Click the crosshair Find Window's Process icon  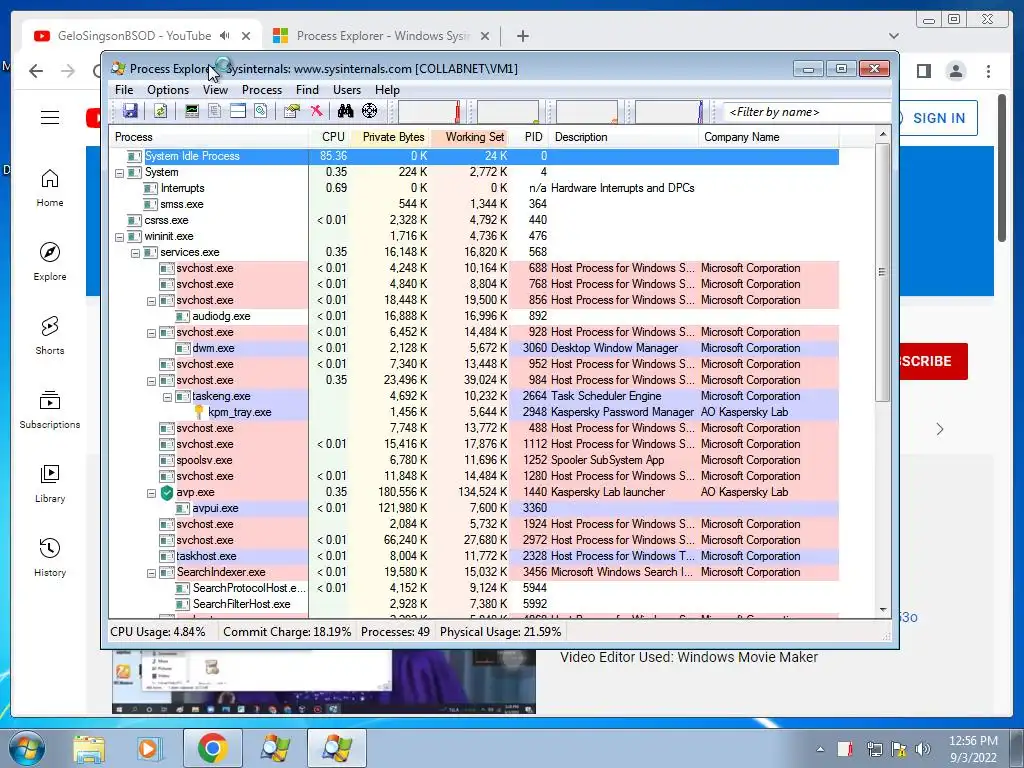pyautogui.click(x=370, y=111)
